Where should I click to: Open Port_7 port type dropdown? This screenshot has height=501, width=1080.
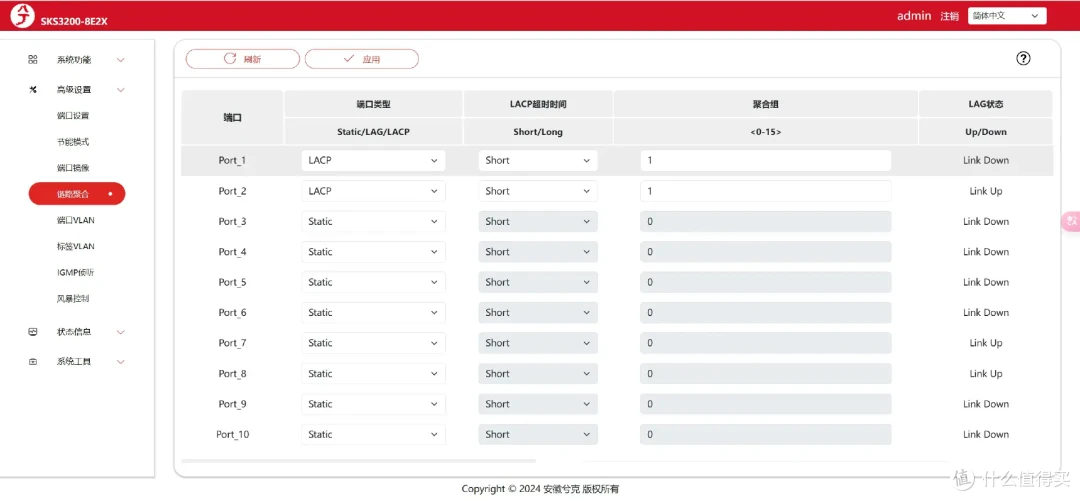pos(373,342)
